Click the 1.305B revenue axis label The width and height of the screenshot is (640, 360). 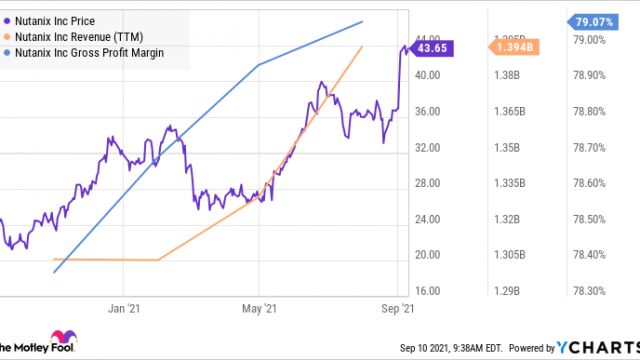click(x=509, y=255)
